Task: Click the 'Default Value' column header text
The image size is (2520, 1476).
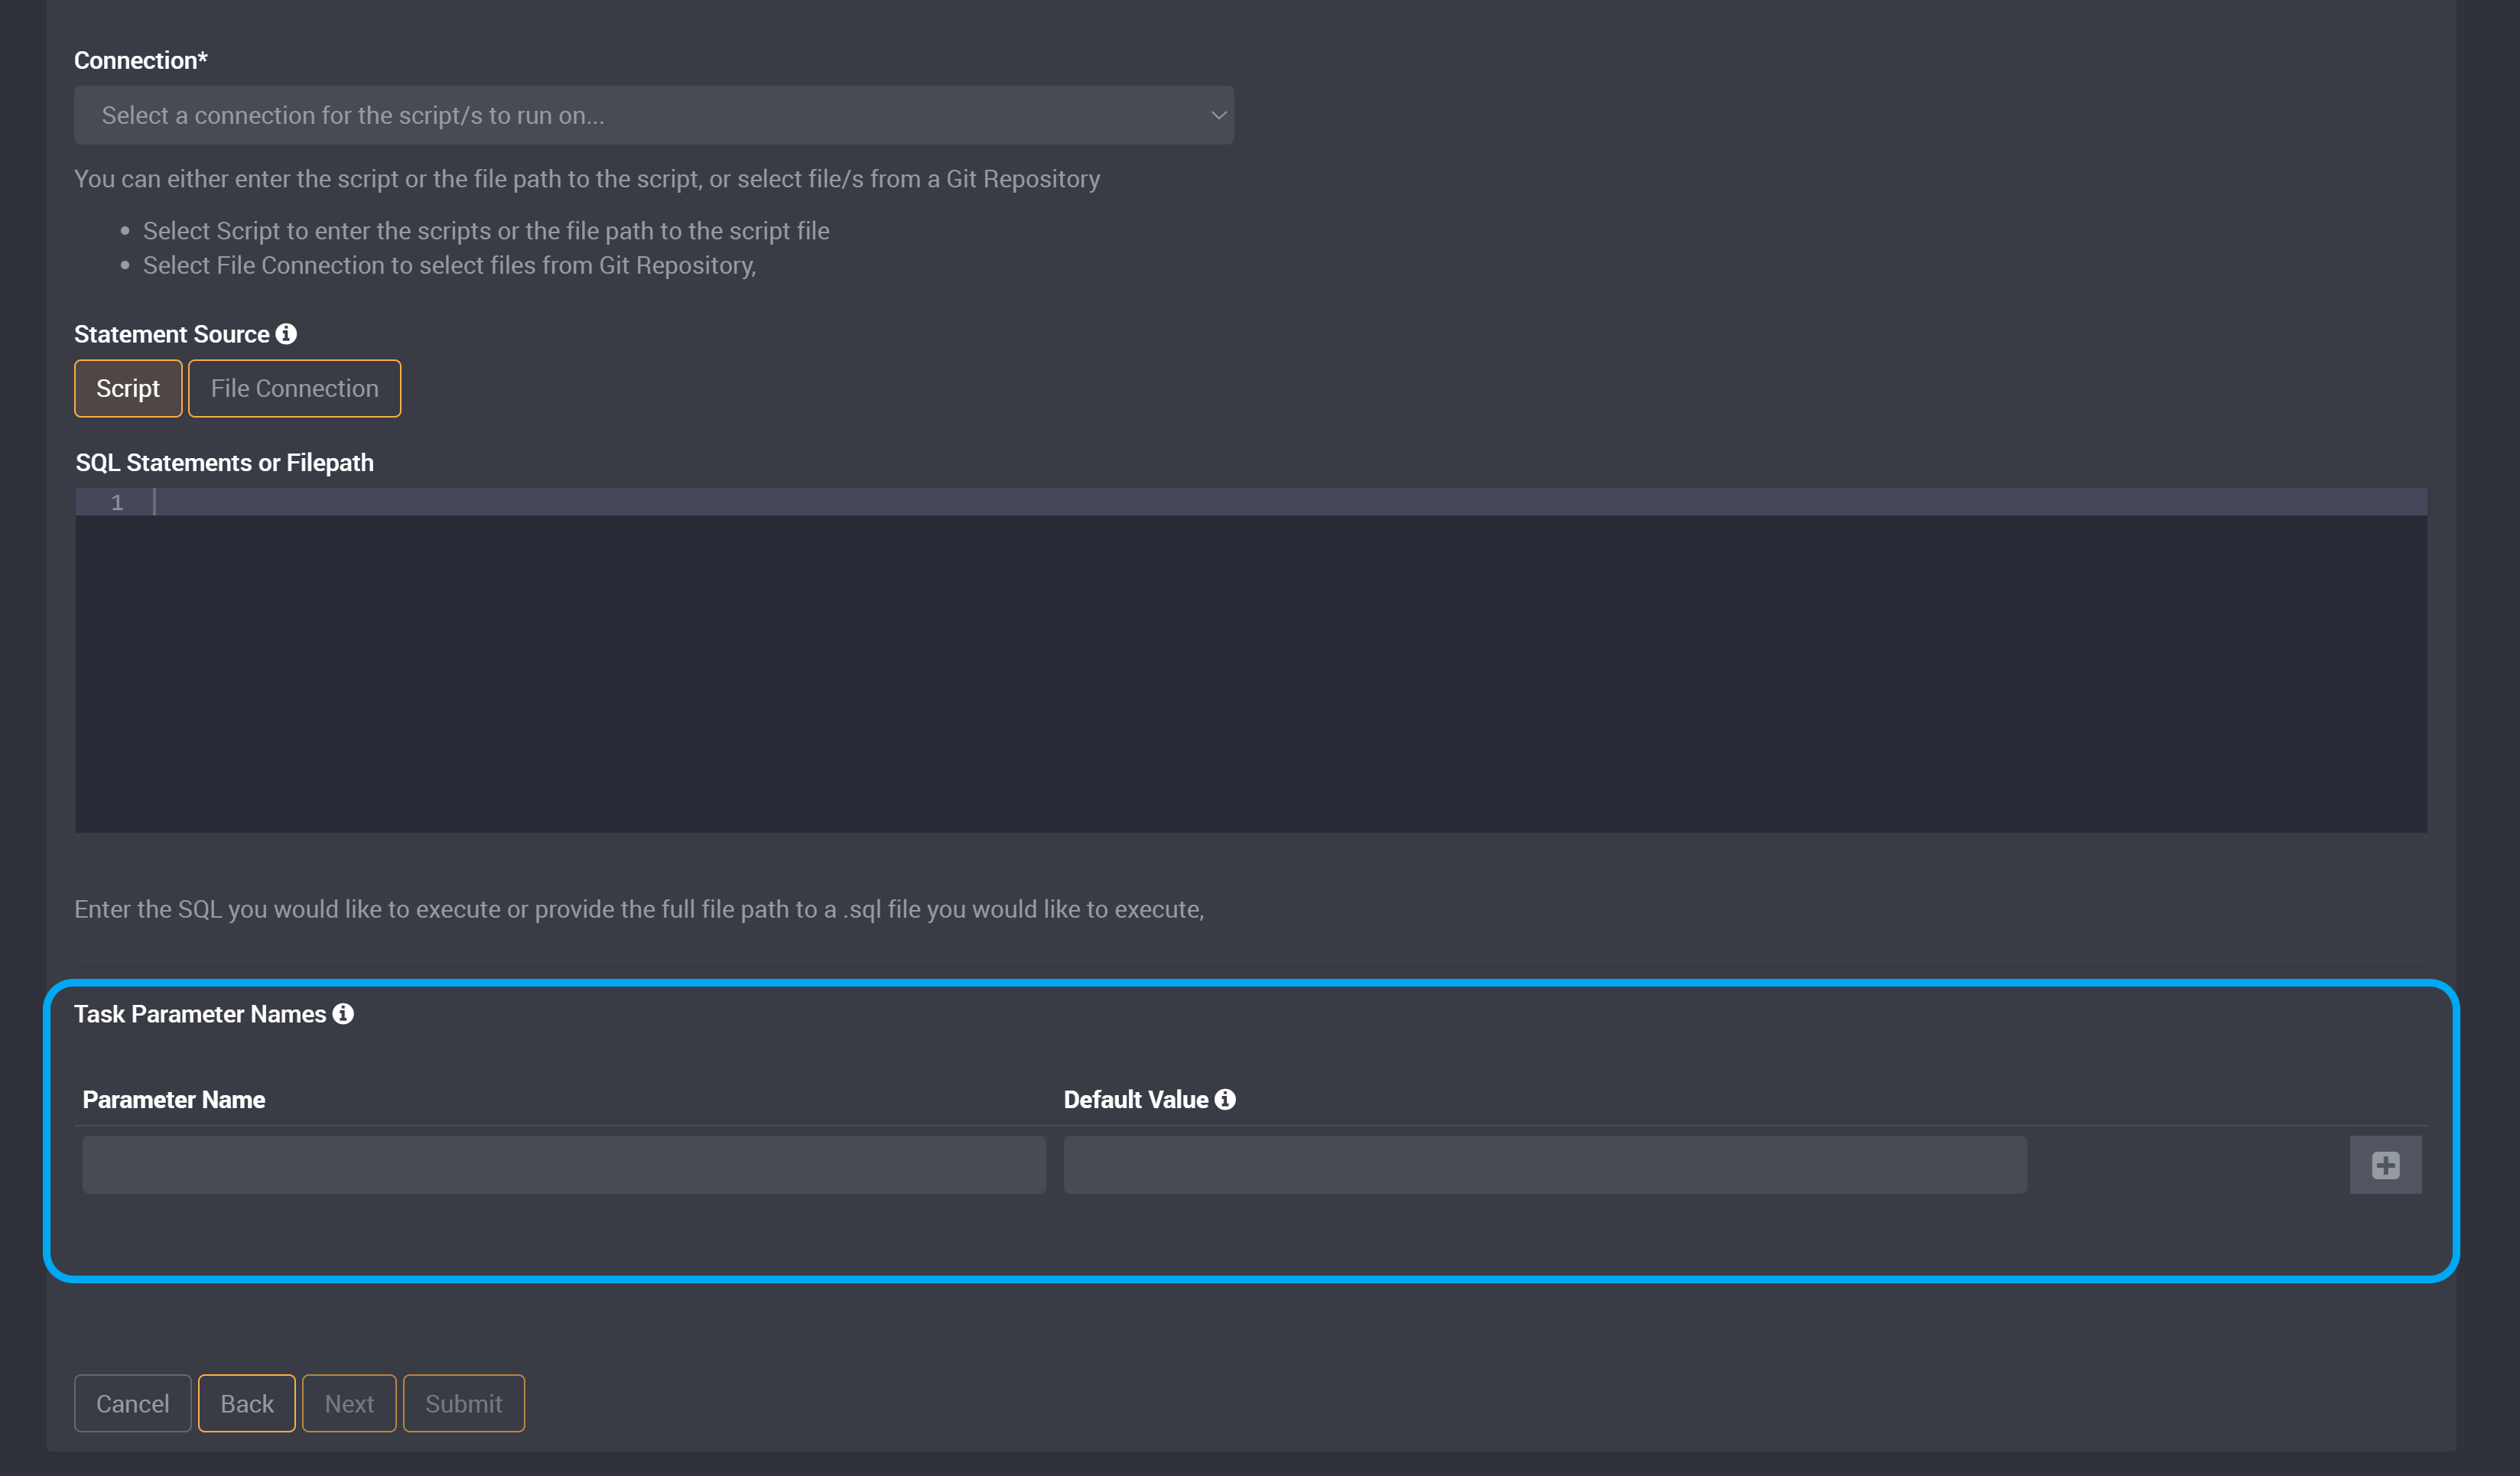Action: pos(1136,1100)
